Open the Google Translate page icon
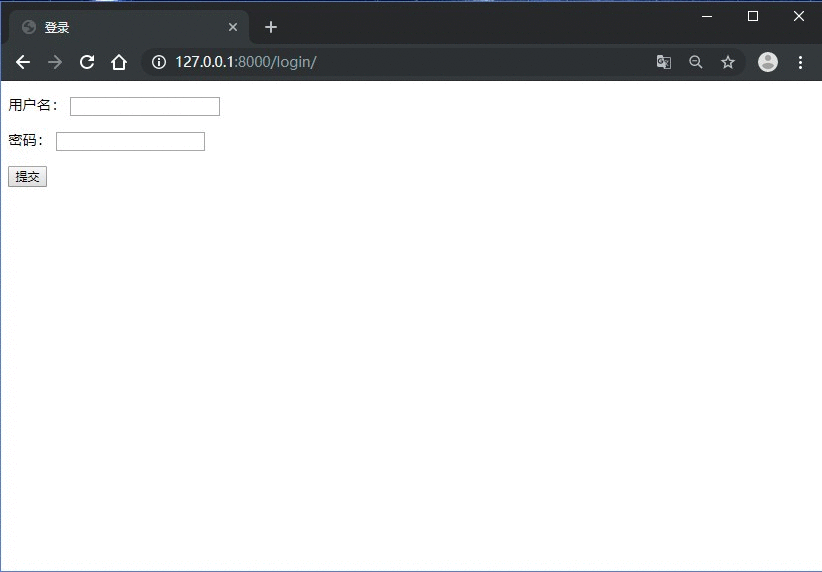Screen dimensions: 822x572 coord(664,62)
